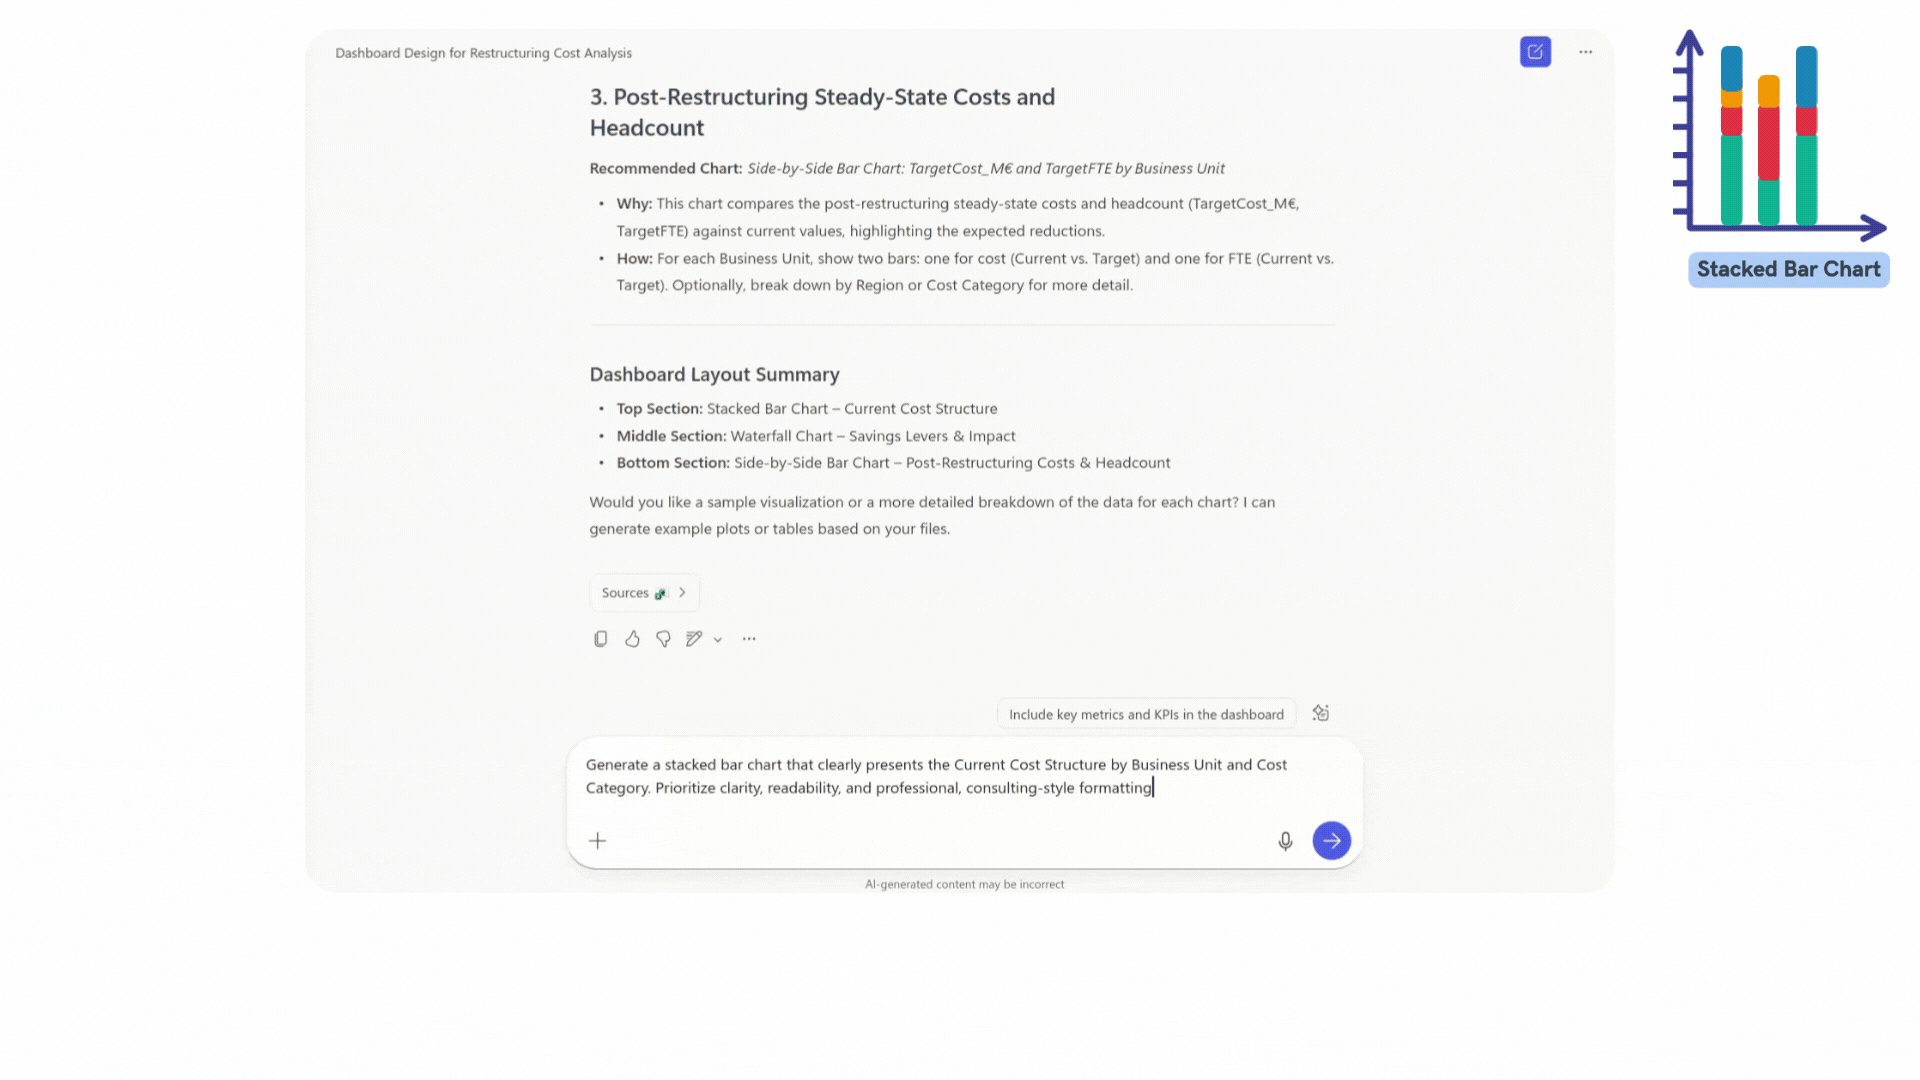Click the edit pen icon below the response
1920x1080 pixels.
[x=693, y=639]
